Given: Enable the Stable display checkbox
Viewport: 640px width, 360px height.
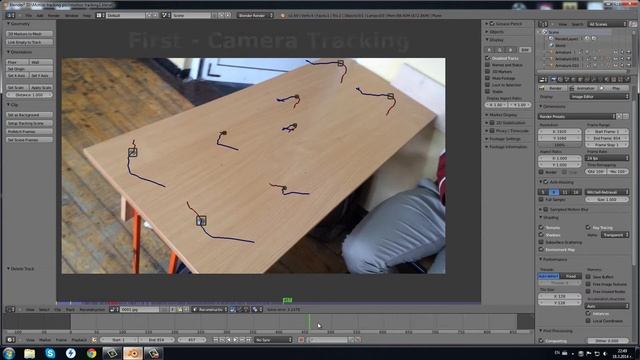Looking at the screenshot, I should pyautogui.click(x=487, y=91).
